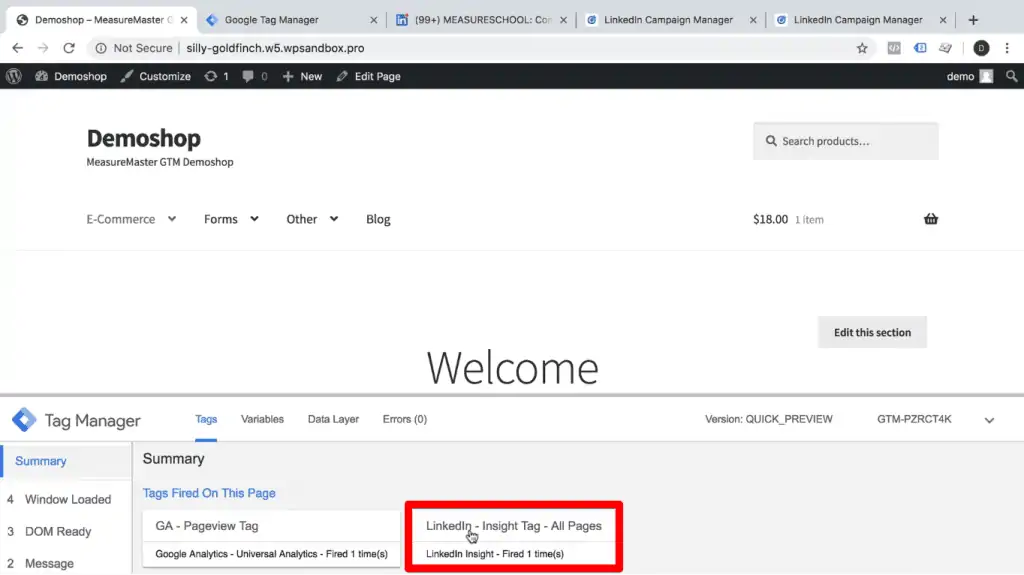Open the shopping basket cart icon

931,219
